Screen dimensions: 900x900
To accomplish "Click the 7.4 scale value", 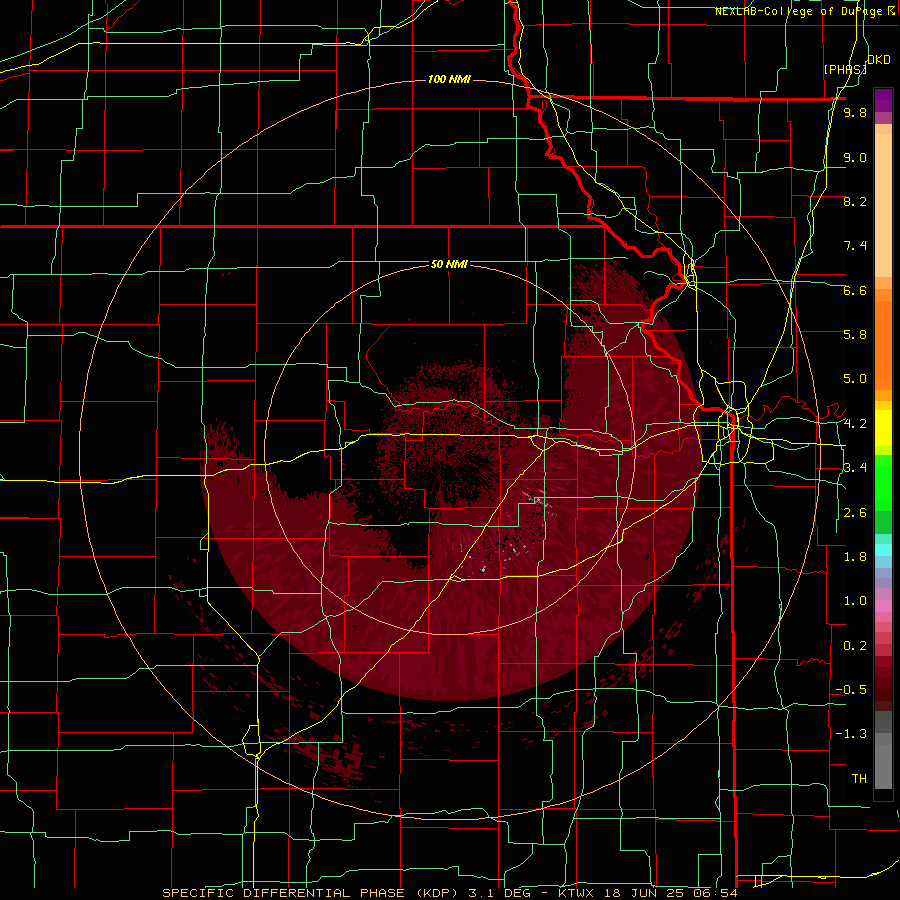I will pyautogui.click(x=855, y=246).
